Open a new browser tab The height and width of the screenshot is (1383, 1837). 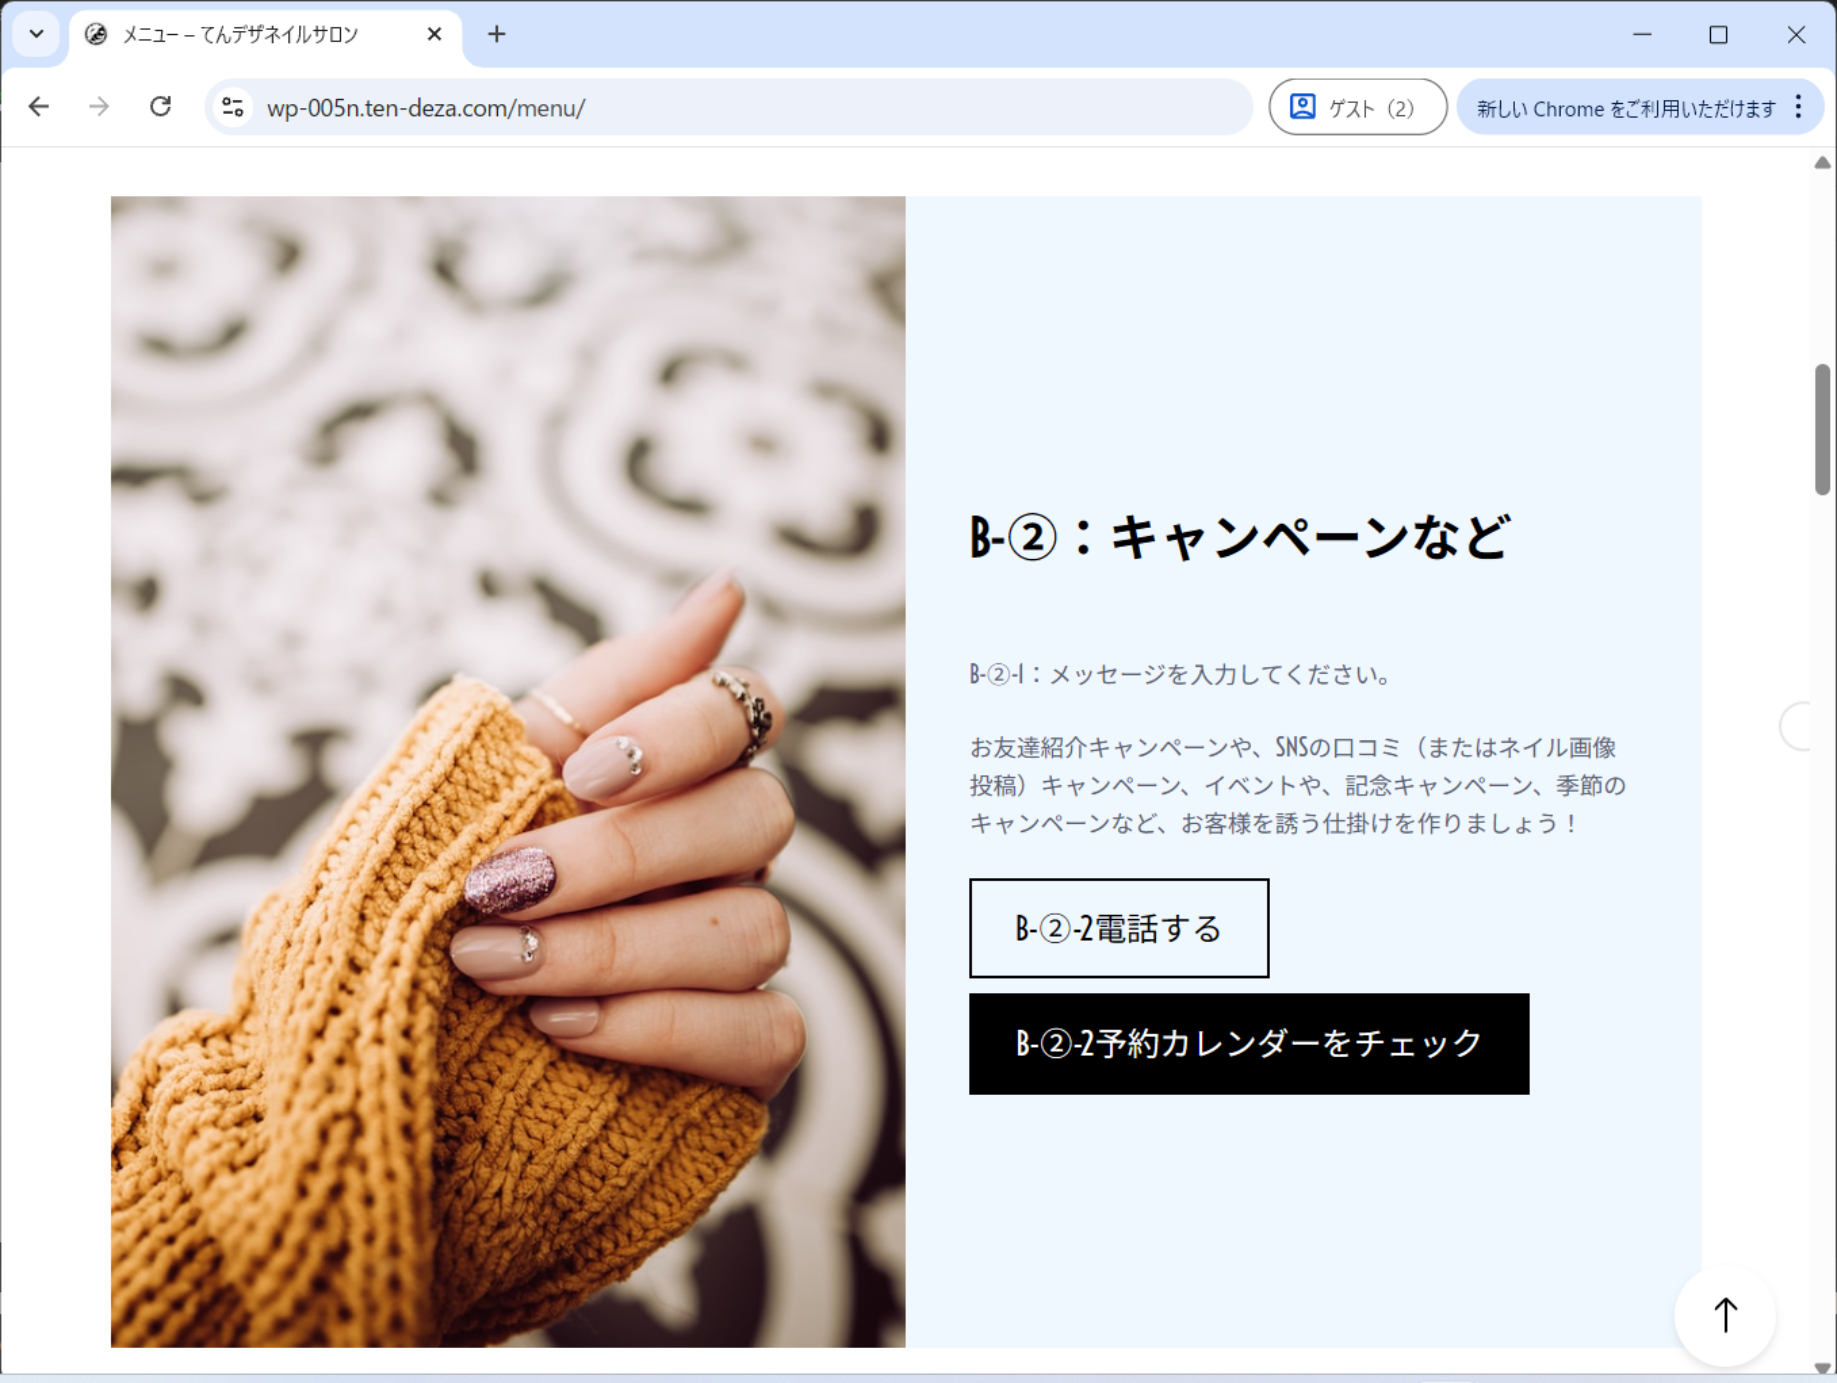click(496, 35)
